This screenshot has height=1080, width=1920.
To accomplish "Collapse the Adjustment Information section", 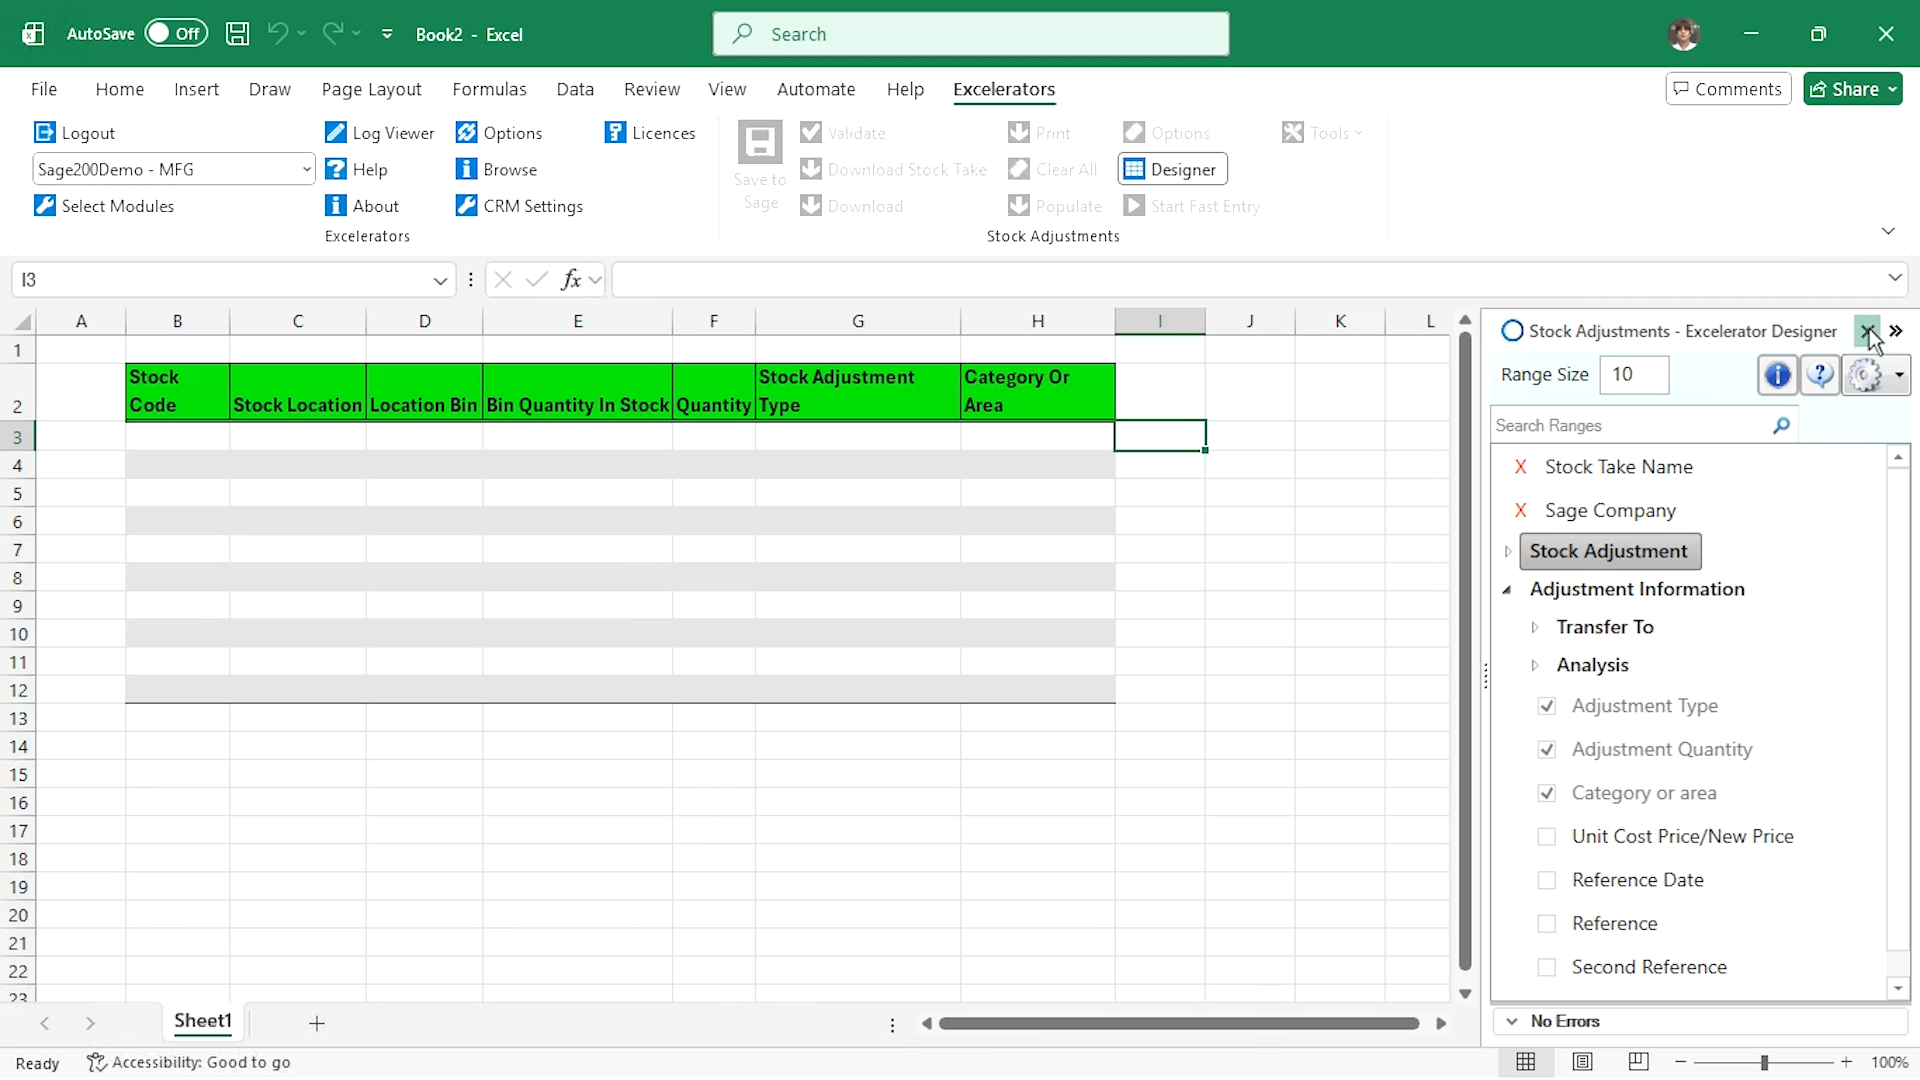I will click(x=1508, y=590).
